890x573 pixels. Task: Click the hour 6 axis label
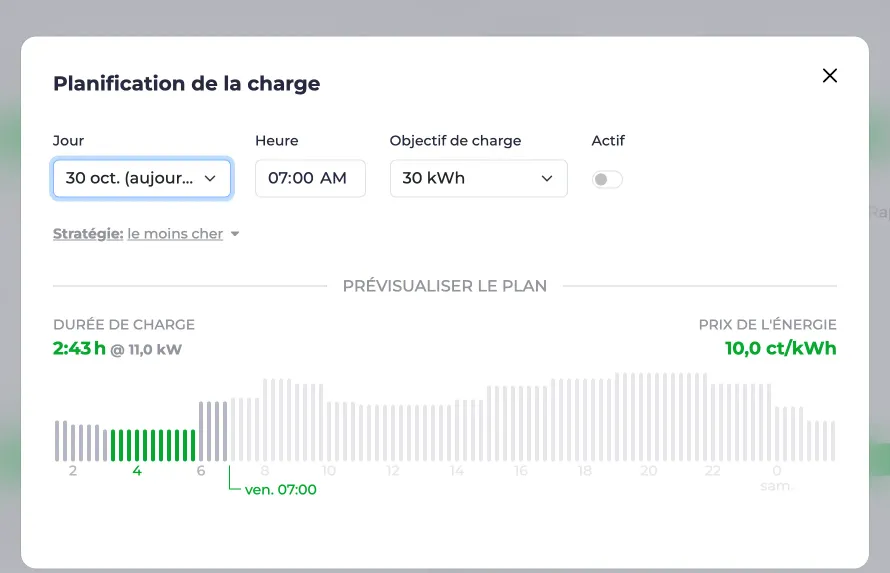[200, 470]
